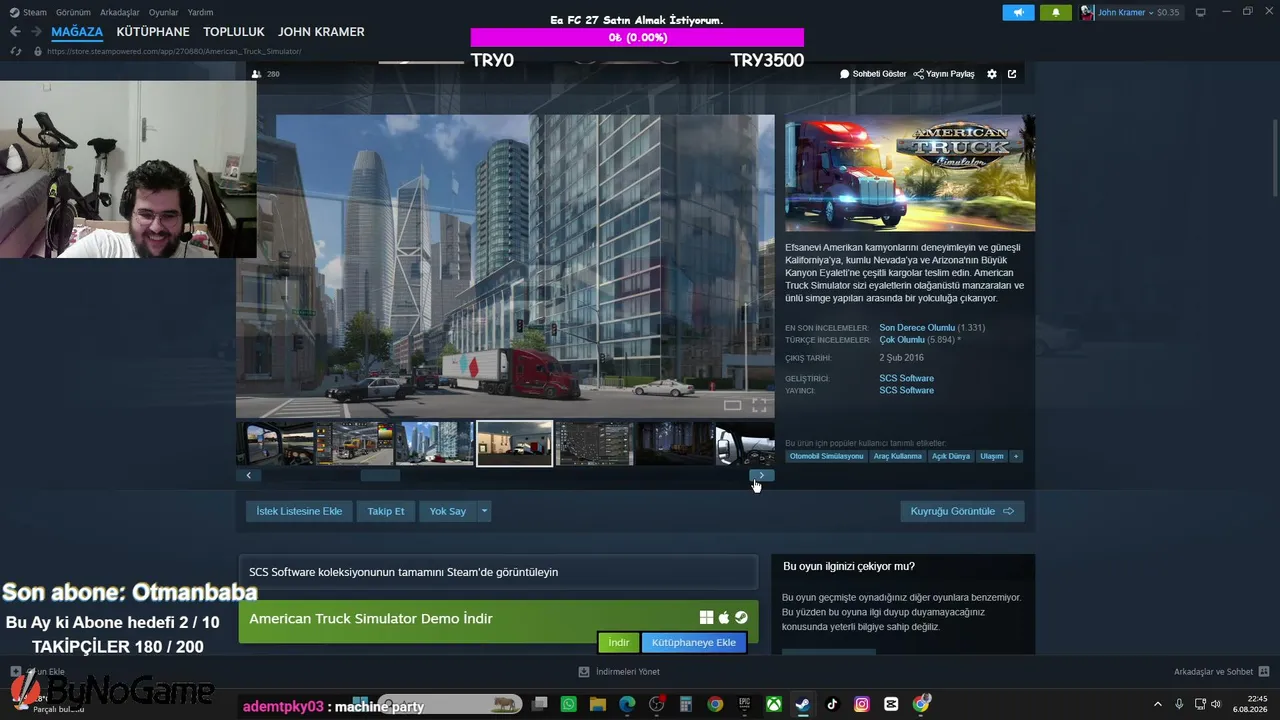This screenshot has width=1280, height=720.
Task: Toggle theater mode on the media viewer
Action: pyautogui.click(x=733, y=405)
